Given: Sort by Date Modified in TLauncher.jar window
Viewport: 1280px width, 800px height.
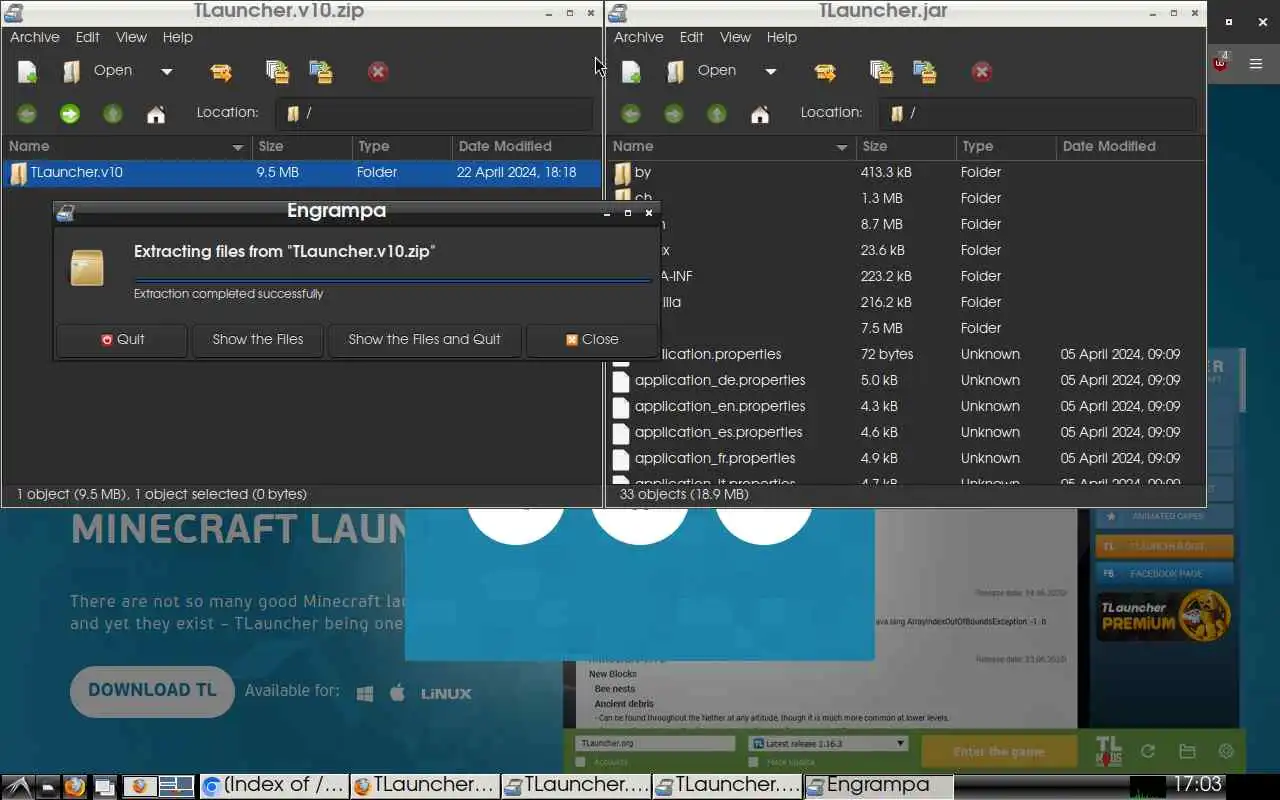Looking at the screenshot, I should pos(1131,147).
